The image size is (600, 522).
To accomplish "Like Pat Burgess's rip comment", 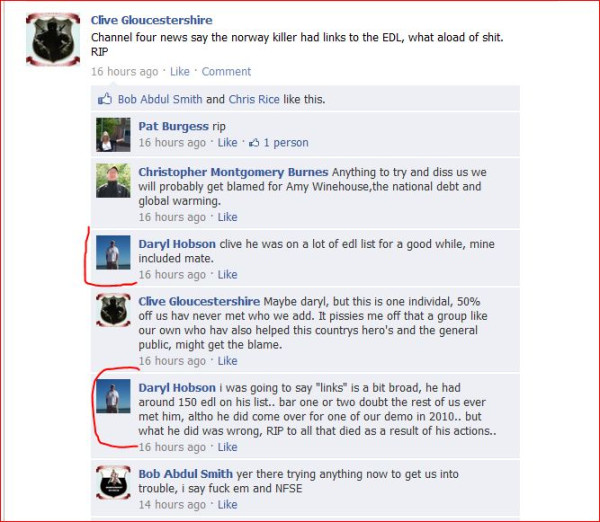I will tap(228, 142).
